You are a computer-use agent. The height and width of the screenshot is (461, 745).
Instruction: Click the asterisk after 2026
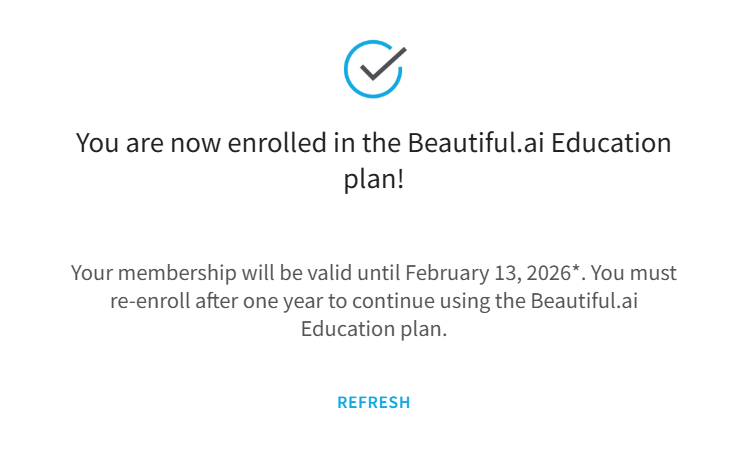[x=575, y=269]
